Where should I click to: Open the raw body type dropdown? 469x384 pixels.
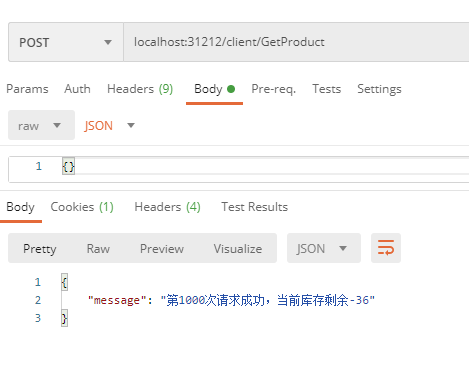[41, 125]
